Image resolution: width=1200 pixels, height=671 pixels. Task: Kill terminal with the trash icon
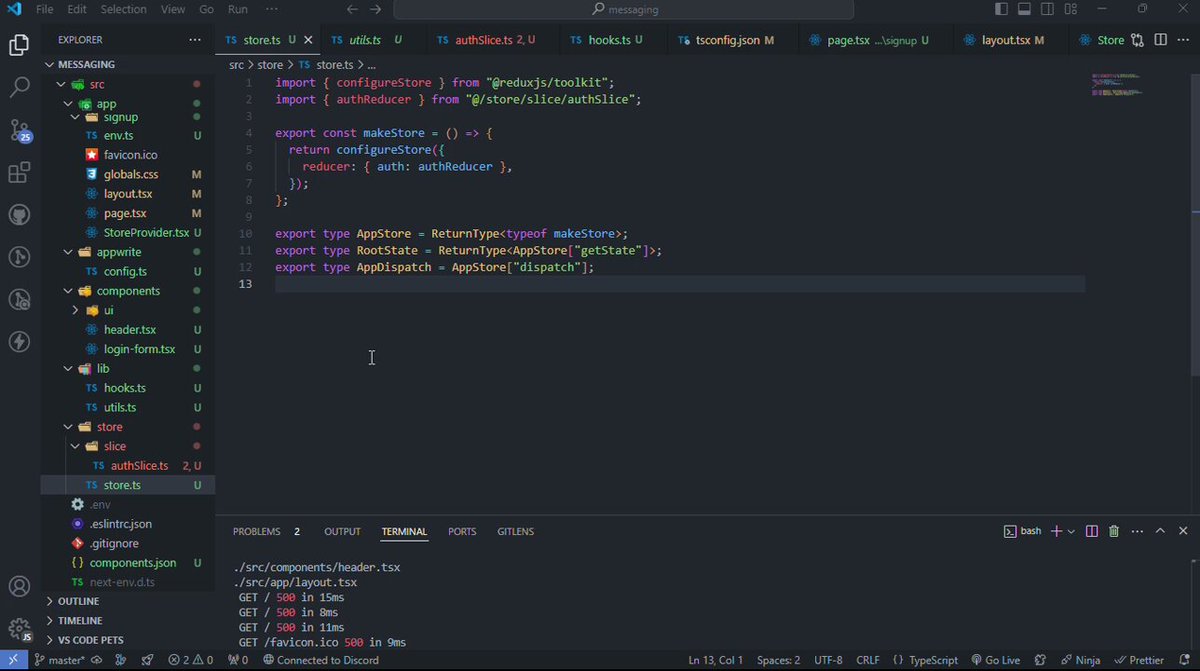point(1114,532)
